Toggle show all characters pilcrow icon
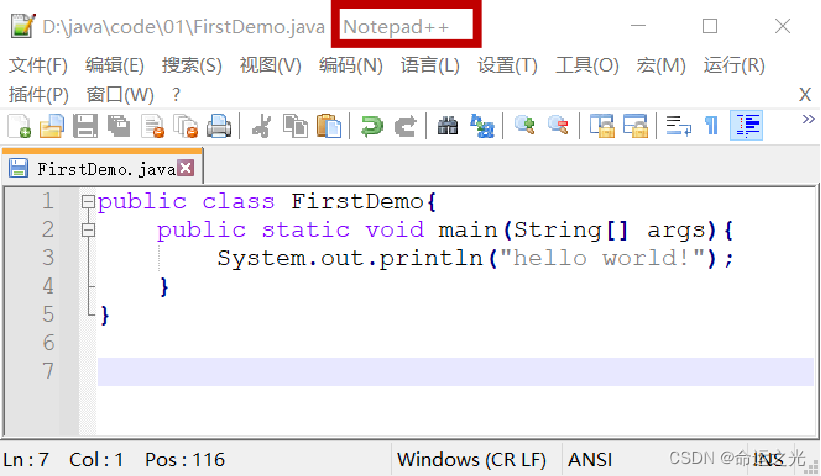The height and width of the screenshot is (476, 821). point(711,126)
